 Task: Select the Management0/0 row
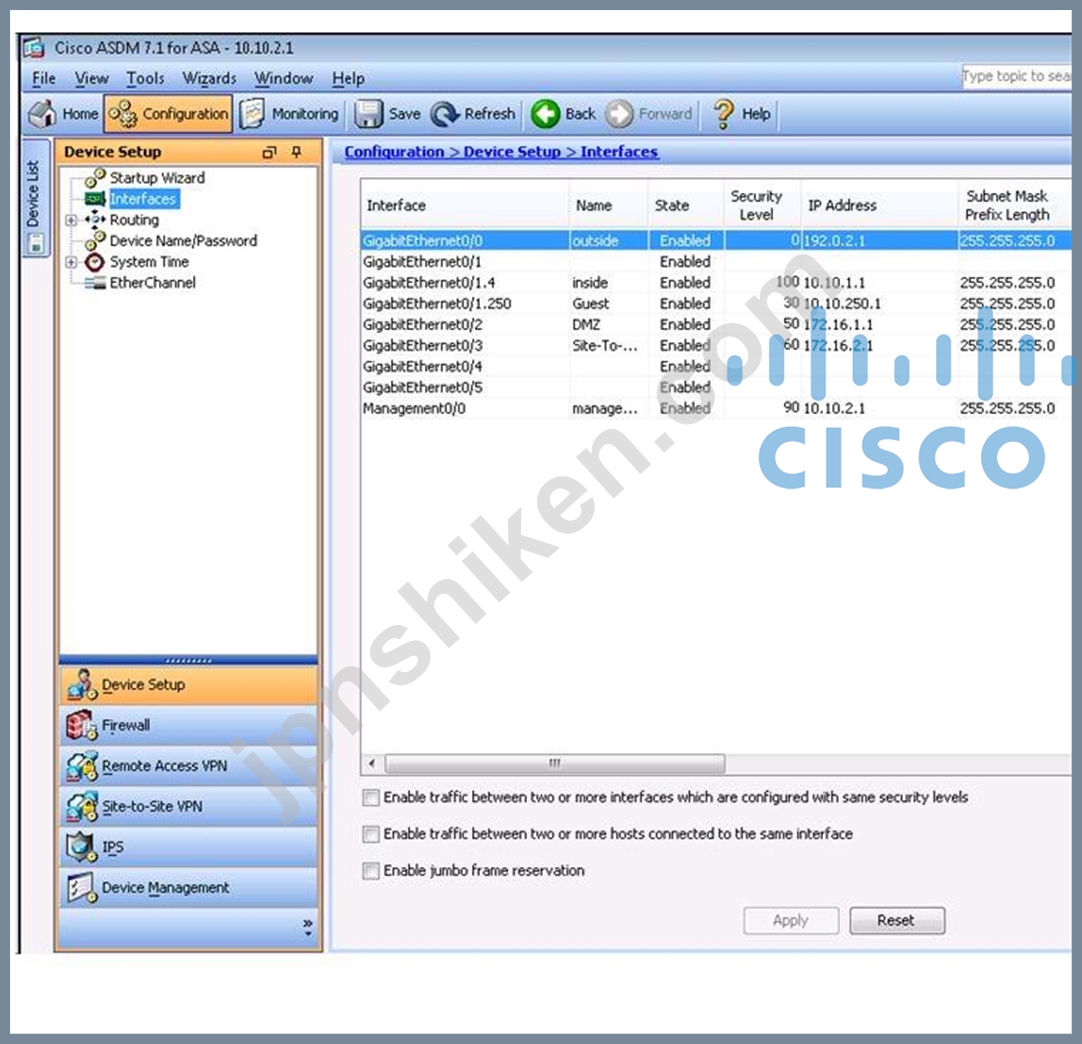coord(716,408)
